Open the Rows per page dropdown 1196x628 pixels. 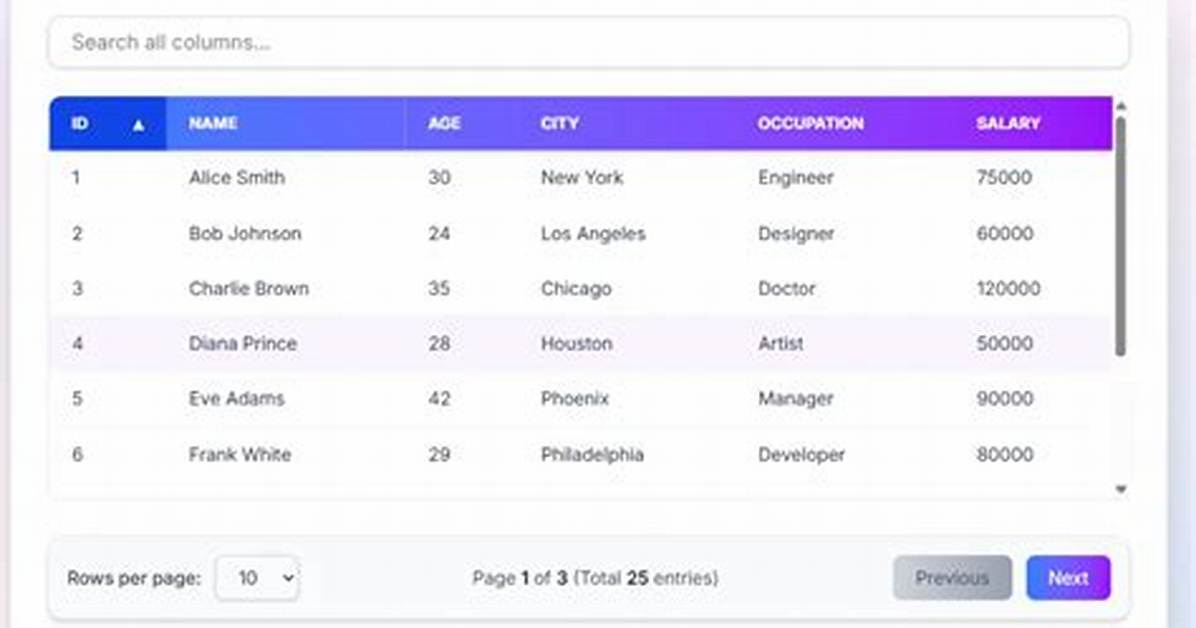click(x=257, y=578)
